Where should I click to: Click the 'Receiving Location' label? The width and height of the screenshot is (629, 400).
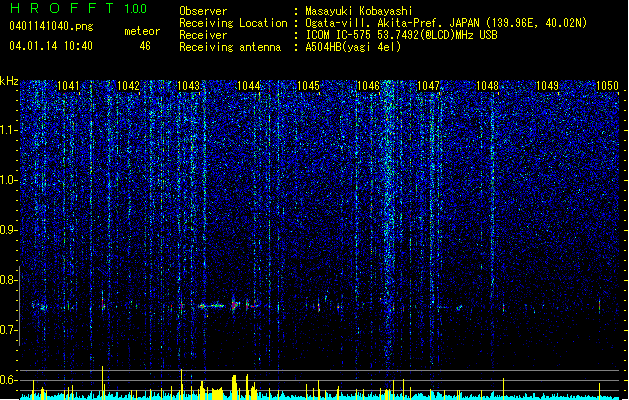233,23
